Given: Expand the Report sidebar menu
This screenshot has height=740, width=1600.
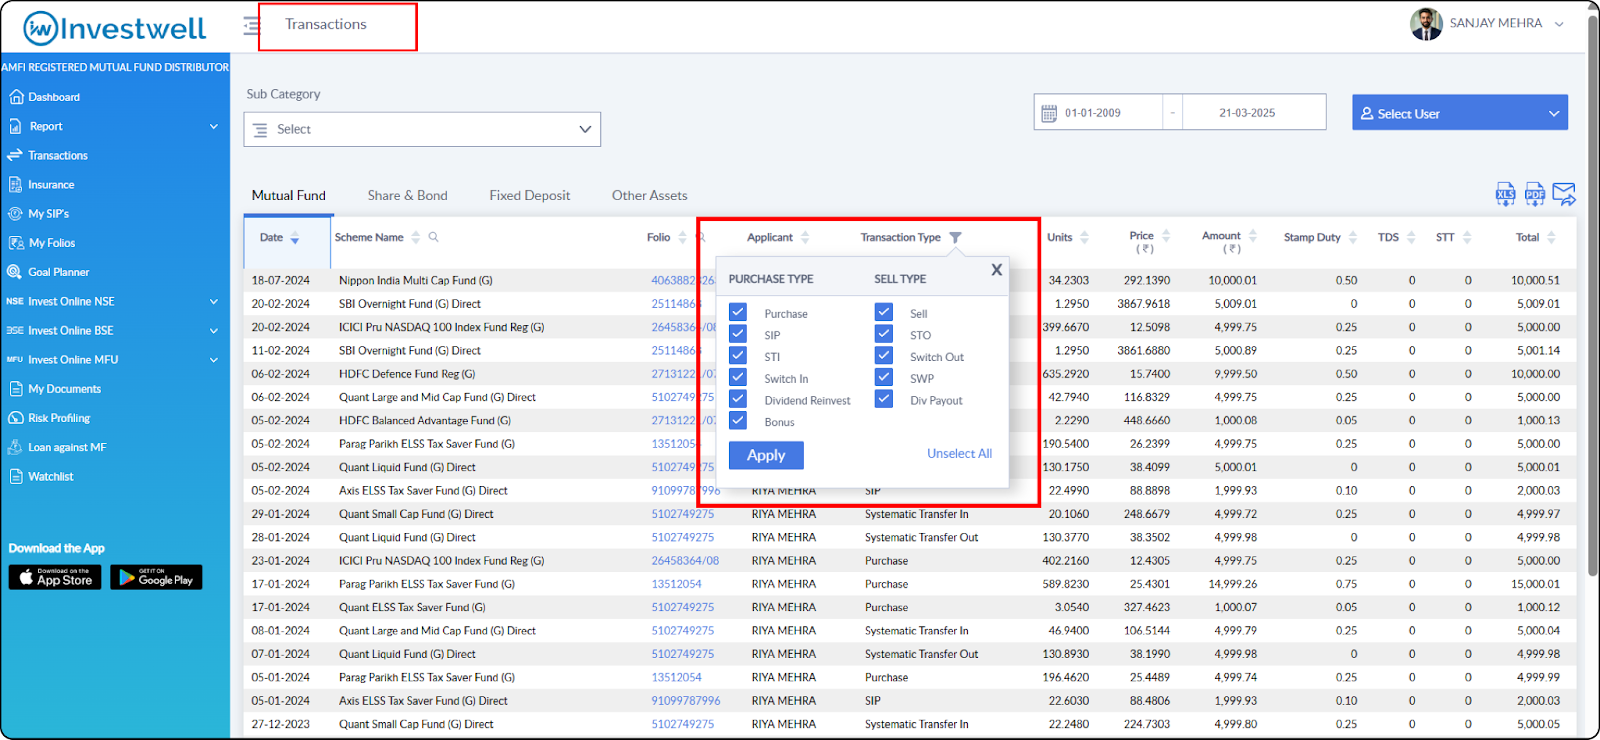Looking at the screenshot, I should tap(114, 126).
